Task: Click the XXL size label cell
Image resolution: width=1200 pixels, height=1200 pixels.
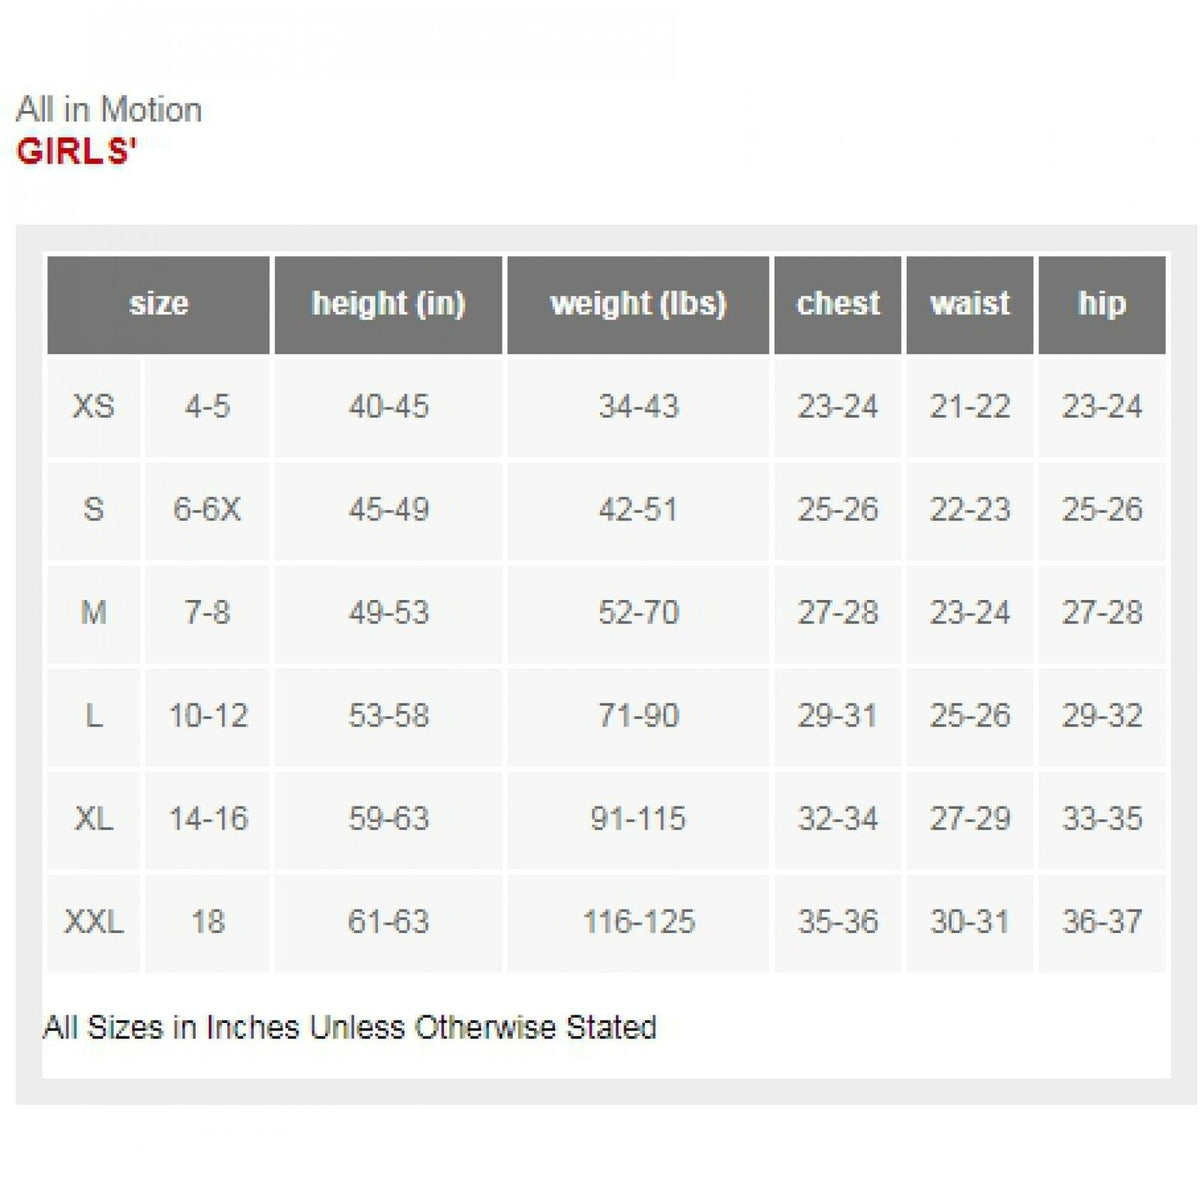Action: (94, 922)
